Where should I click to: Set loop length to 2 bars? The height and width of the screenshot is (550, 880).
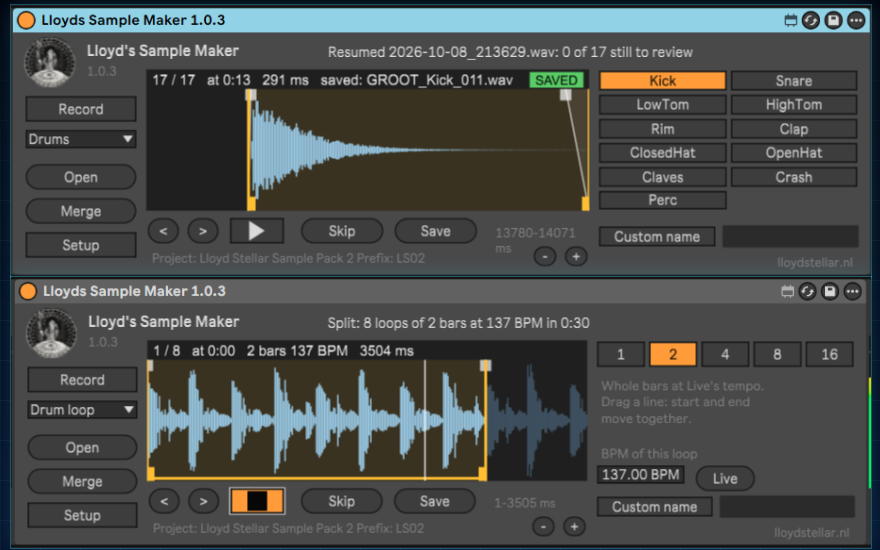tap(673, 355)
